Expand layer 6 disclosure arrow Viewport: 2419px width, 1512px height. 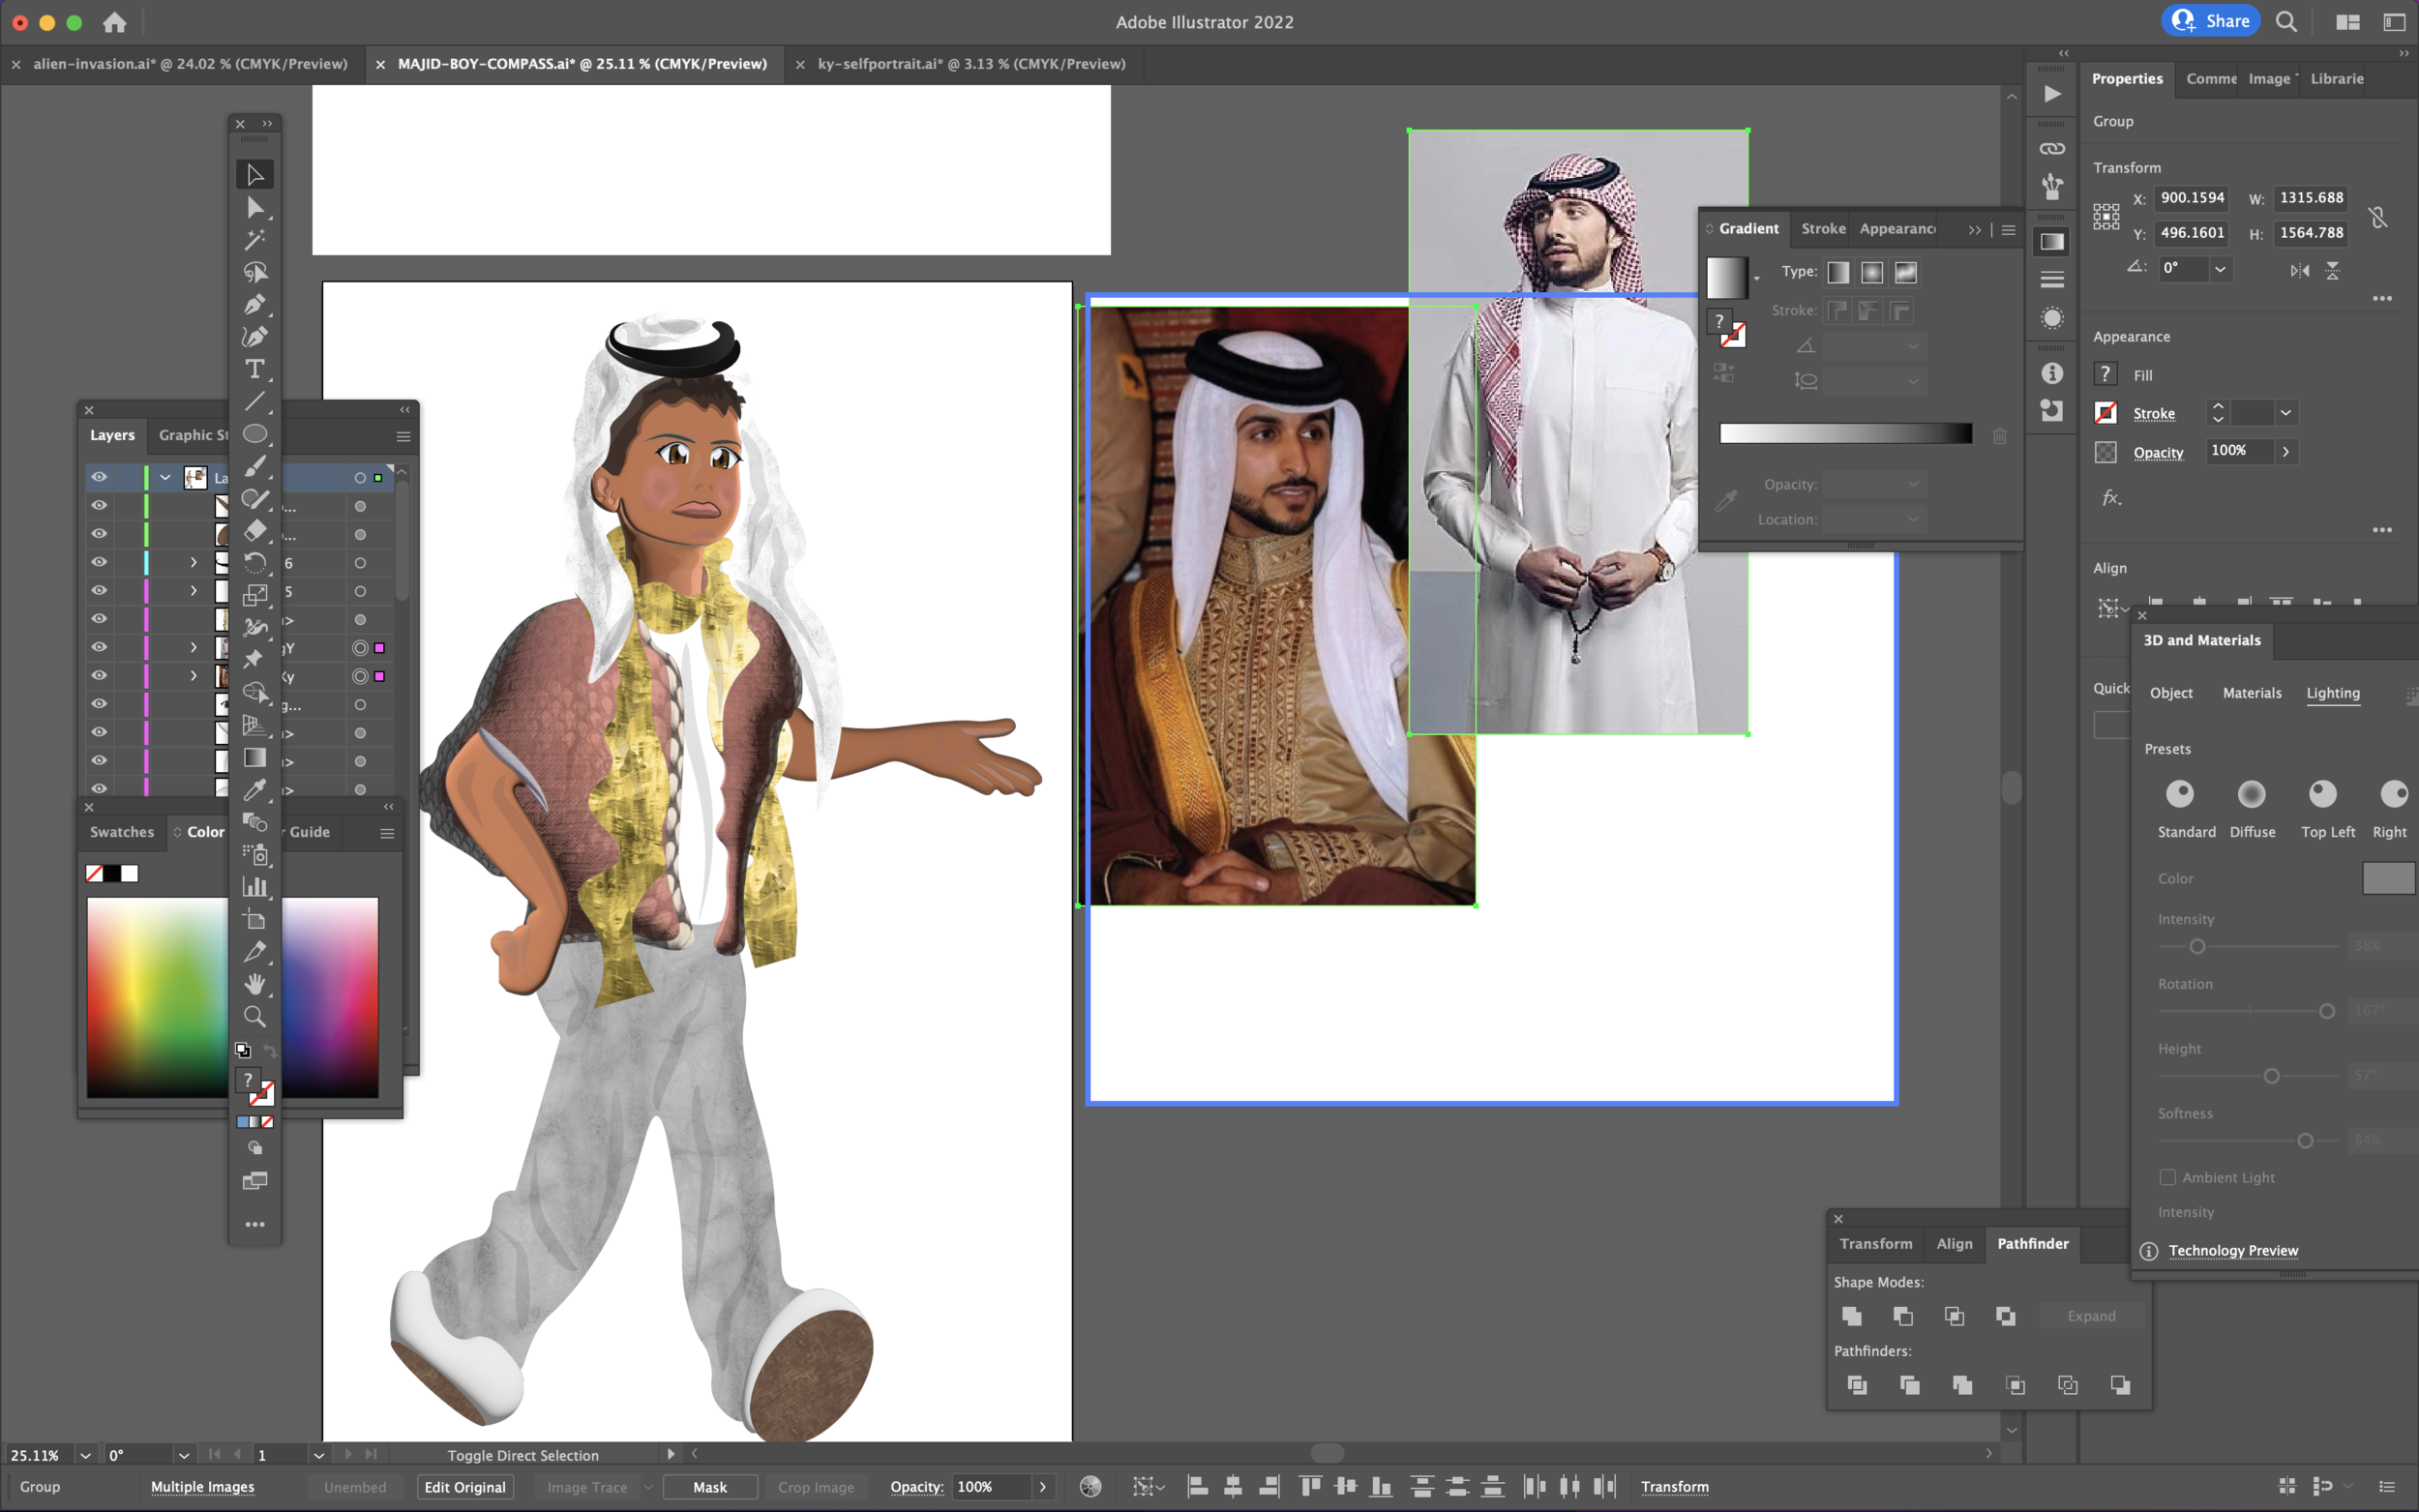point(193,562)
